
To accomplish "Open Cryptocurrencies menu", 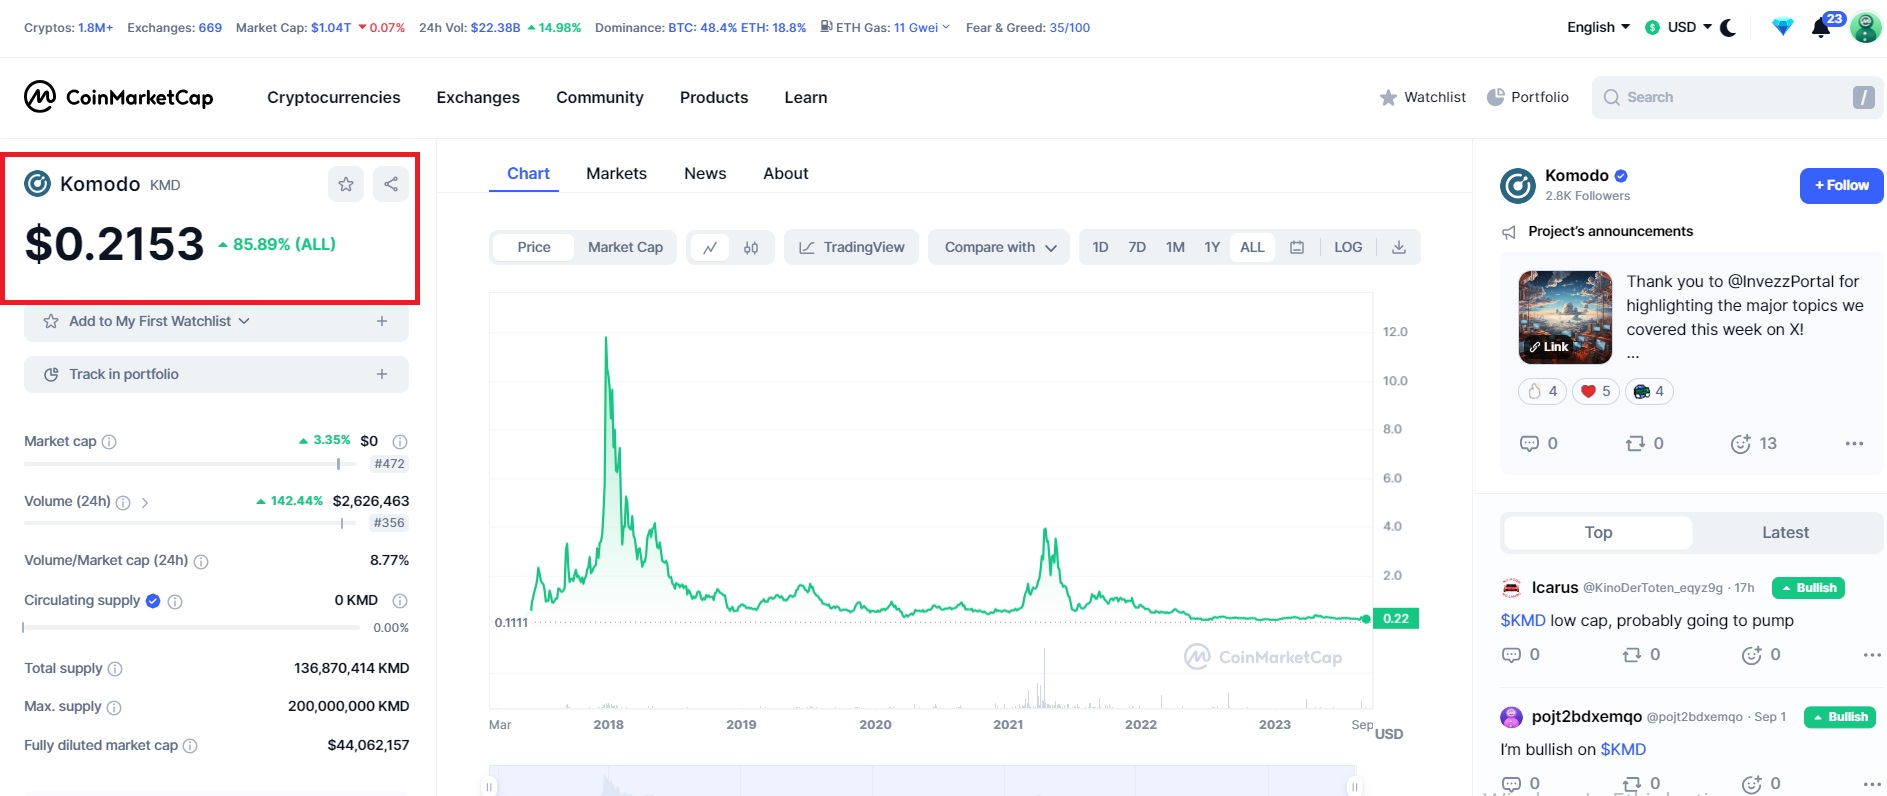I will tap(334, 97).
